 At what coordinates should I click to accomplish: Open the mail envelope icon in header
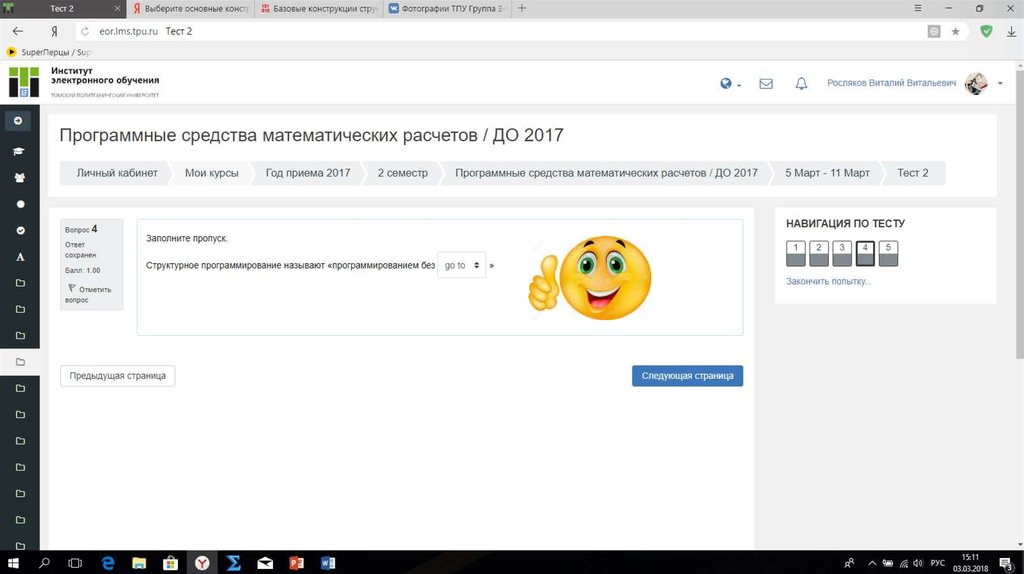point(766,84)
